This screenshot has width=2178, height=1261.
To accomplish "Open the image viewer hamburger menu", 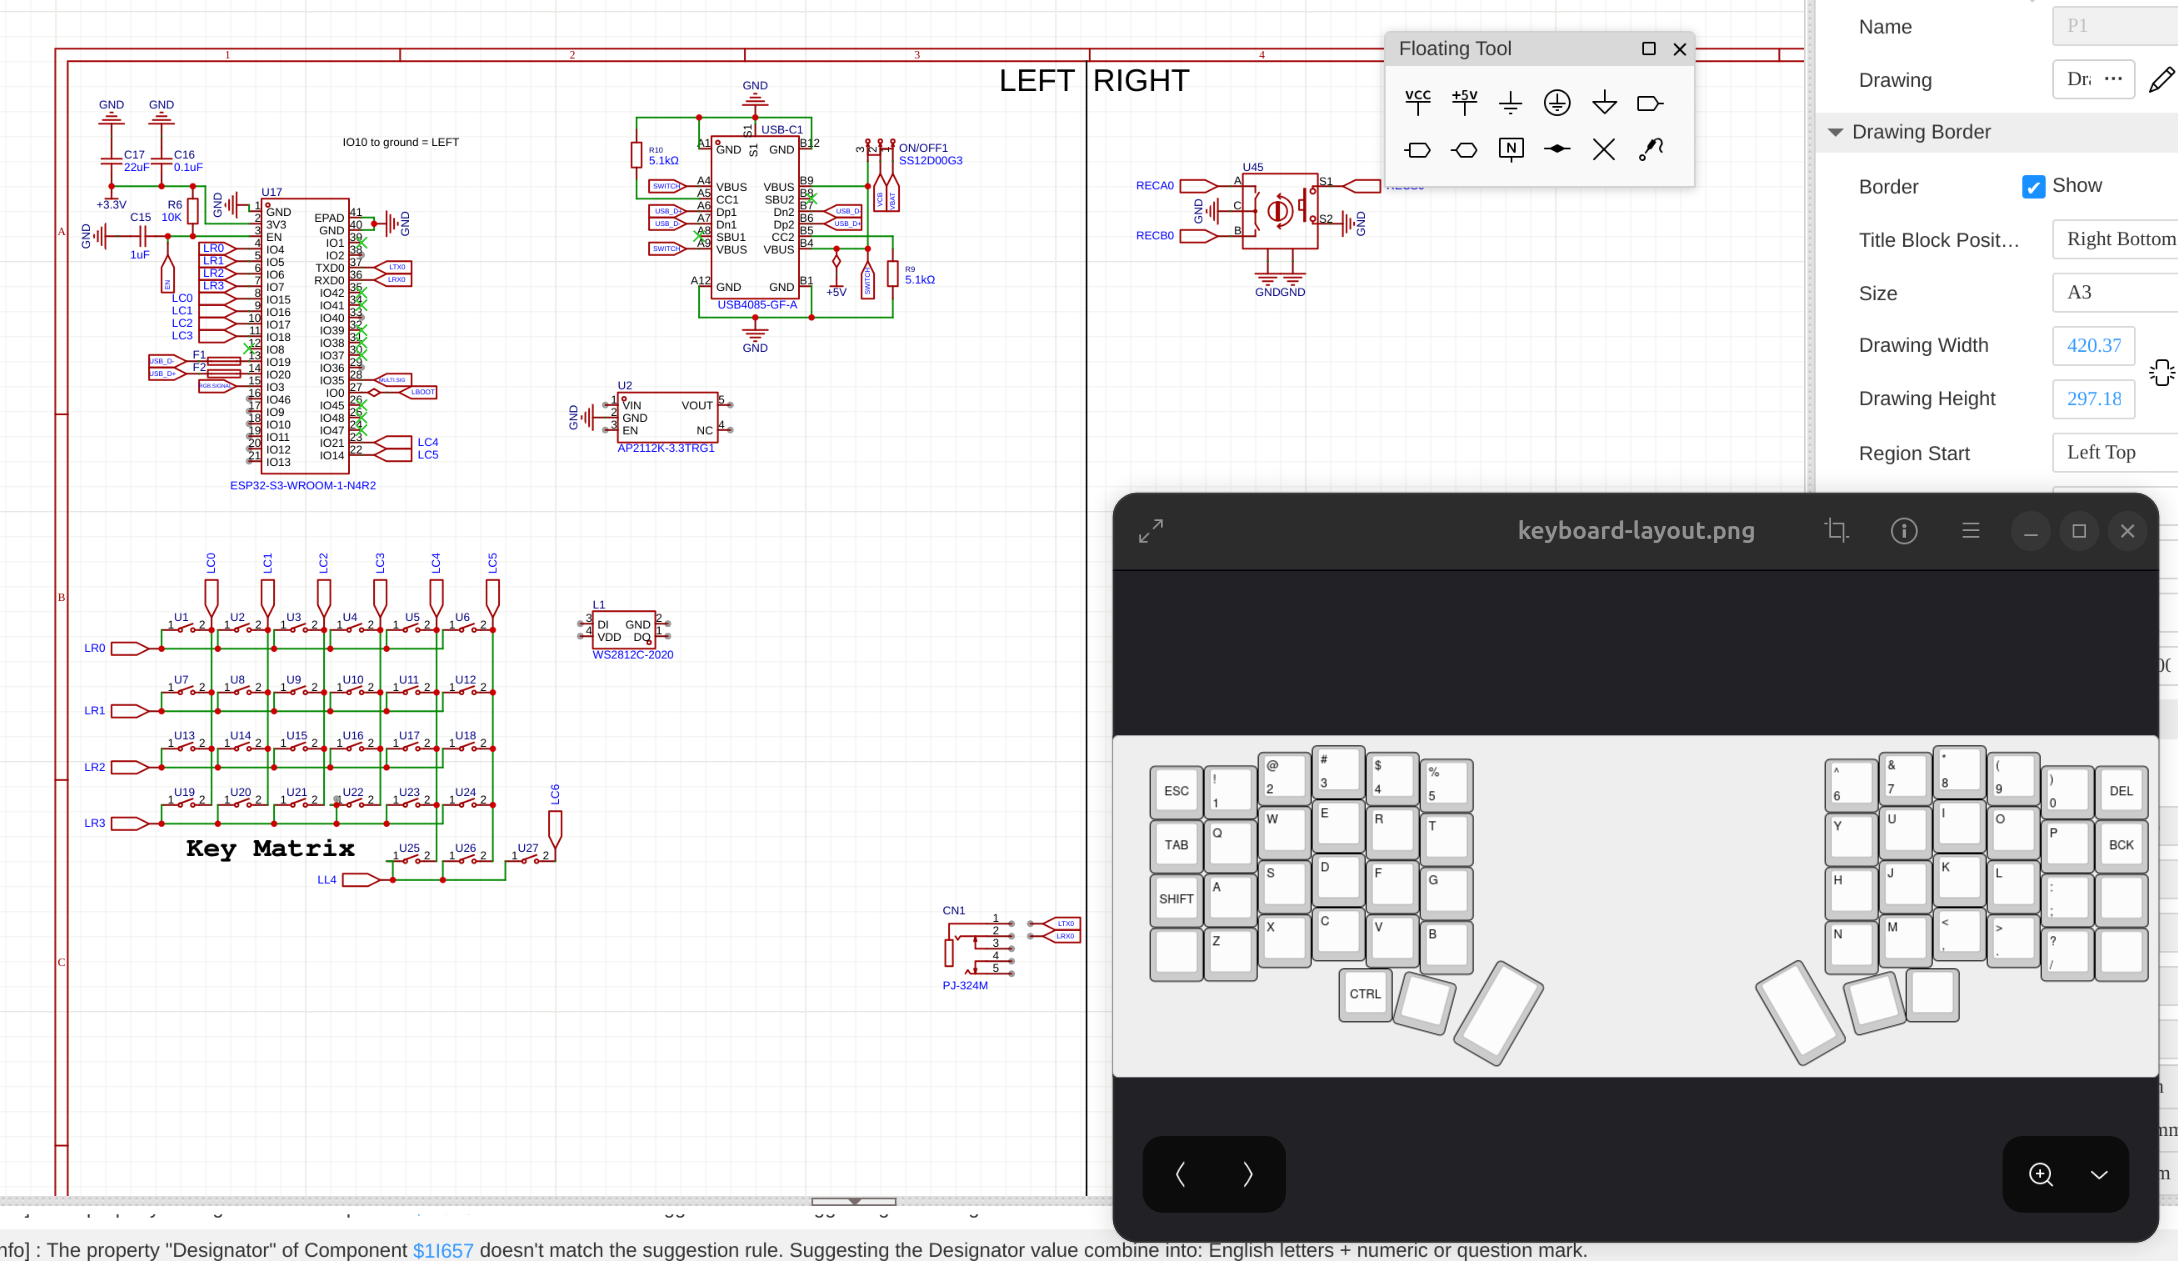I will click(1970, 530).
